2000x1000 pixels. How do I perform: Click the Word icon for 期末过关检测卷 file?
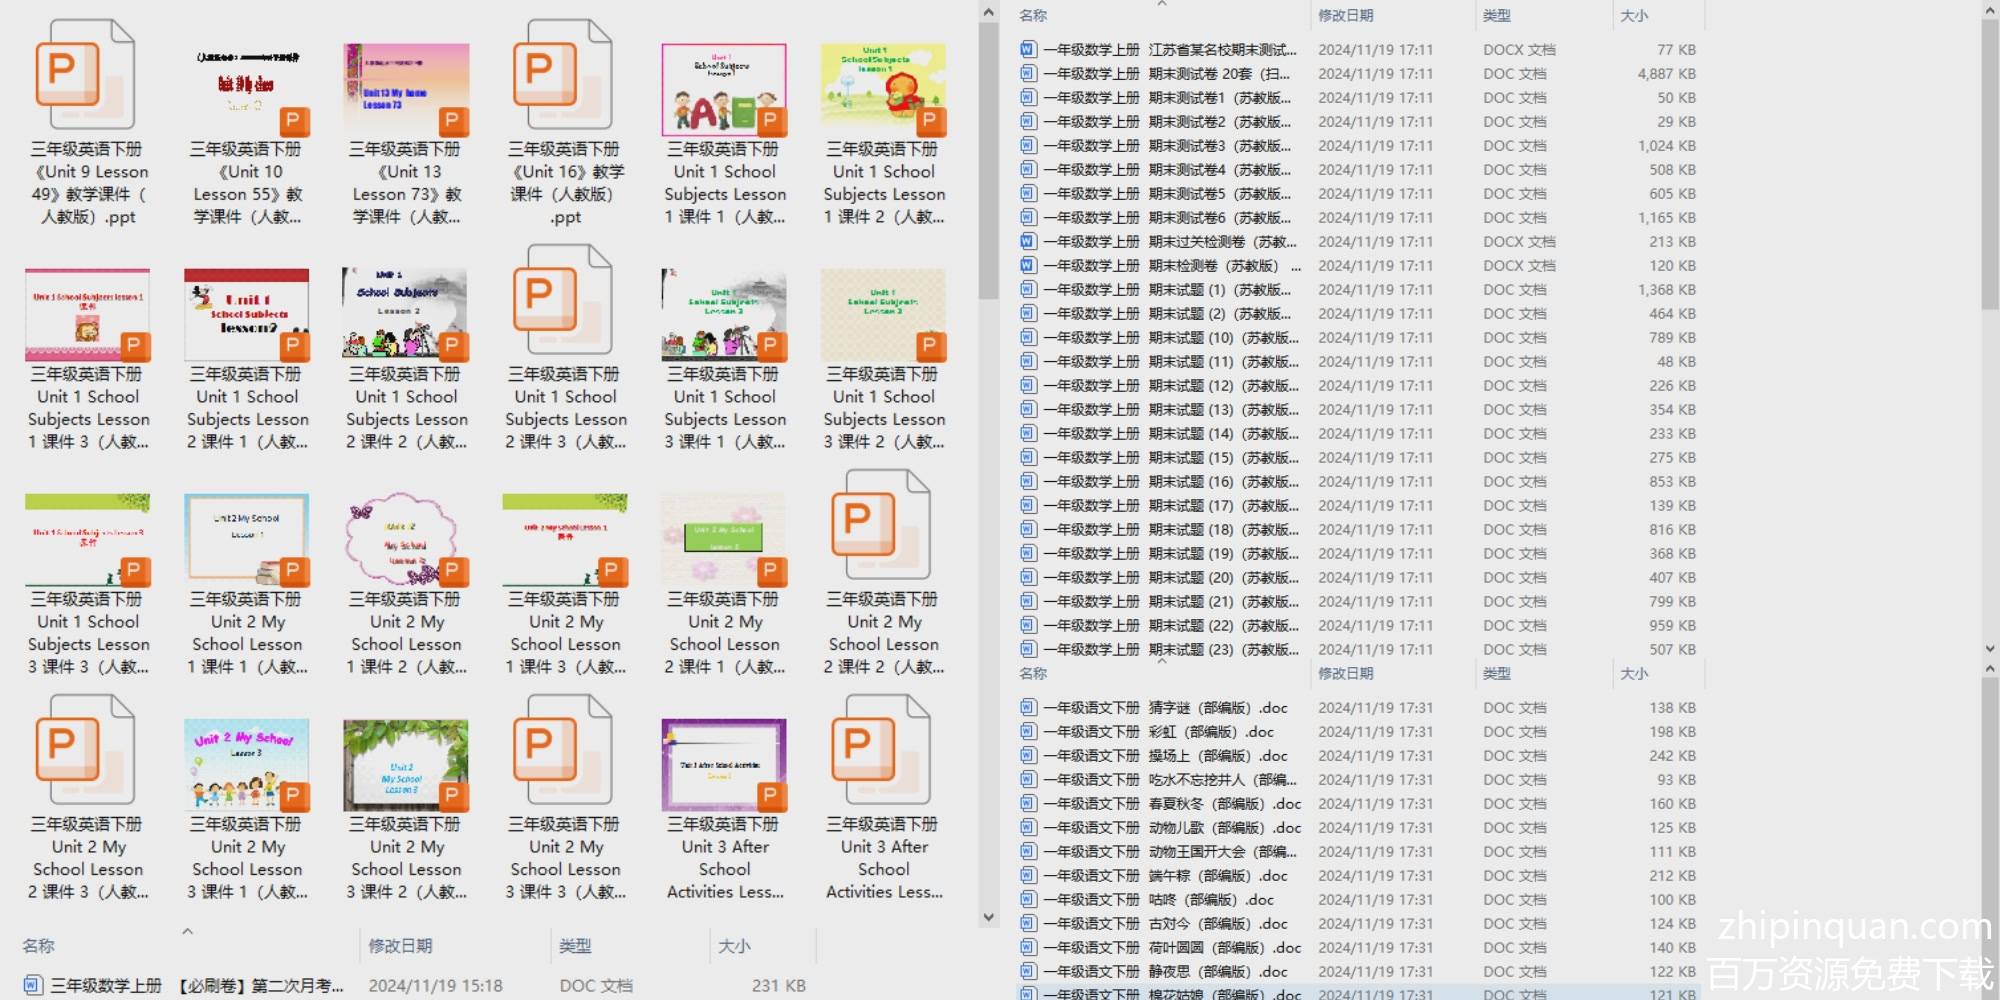point(1028,241)
